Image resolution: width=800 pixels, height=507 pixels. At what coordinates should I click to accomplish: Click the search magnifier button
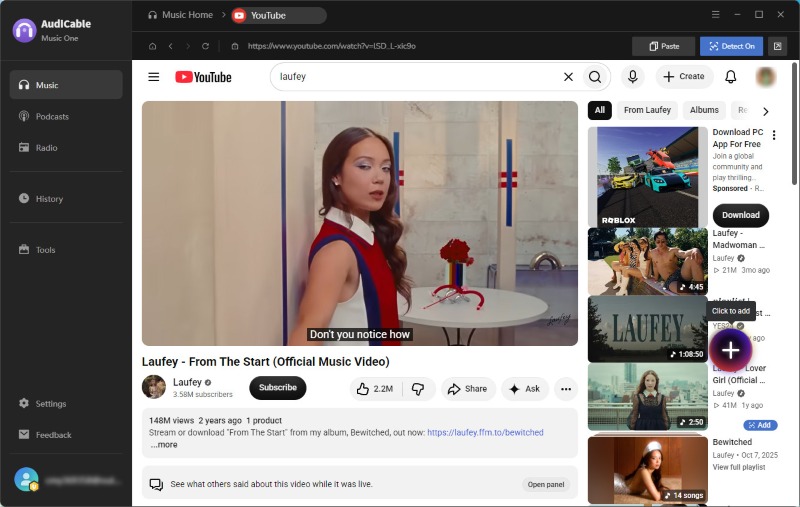coord(595,77)
